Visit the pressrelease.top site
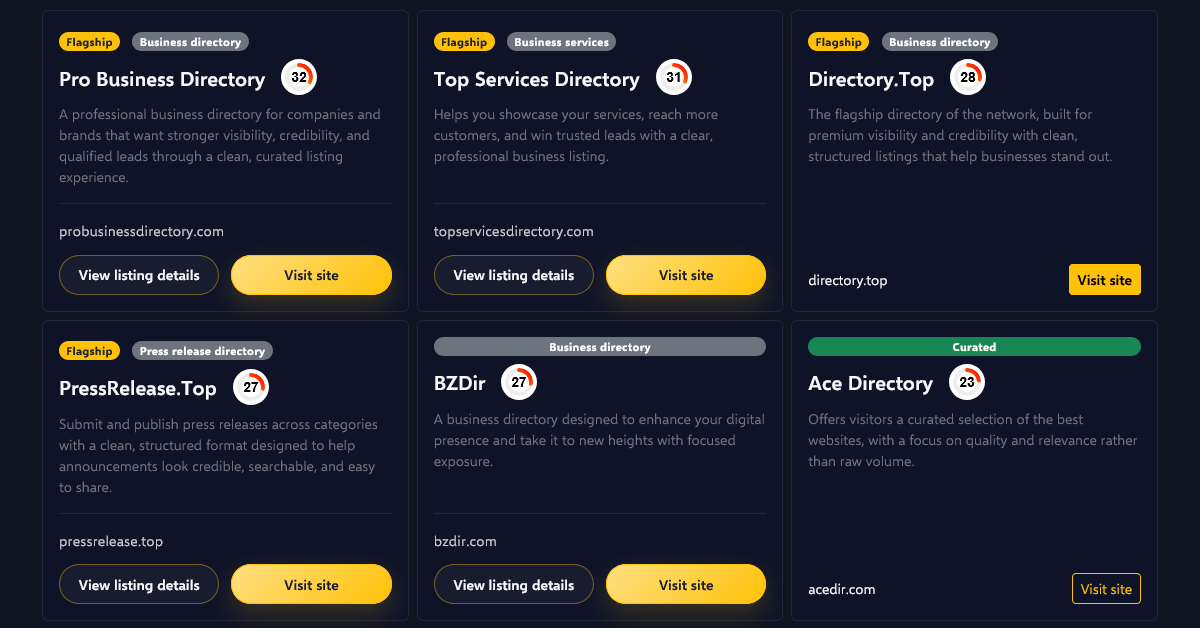This screenshot has width=1200, height=628. click(x=311, y=585)
